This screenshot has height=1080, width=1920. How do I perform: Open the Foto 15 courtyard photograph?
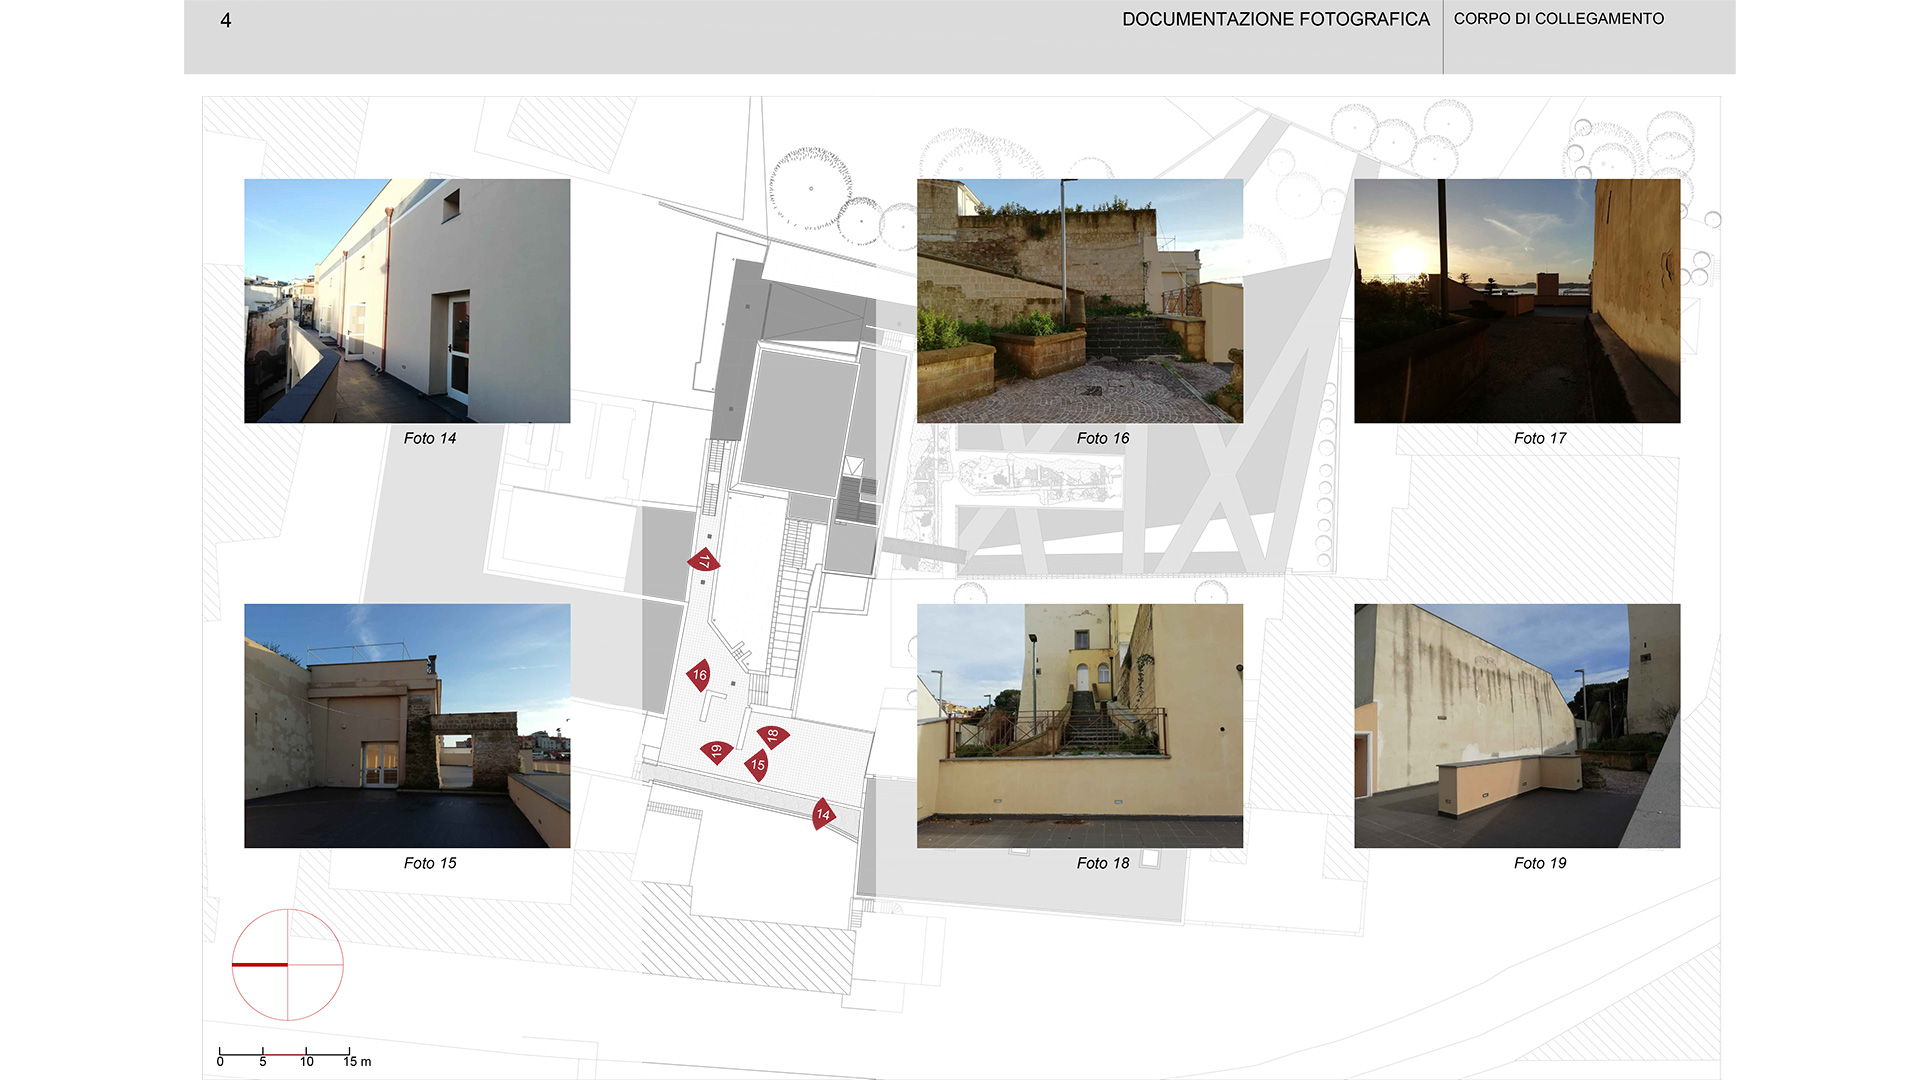coord(407,726)
